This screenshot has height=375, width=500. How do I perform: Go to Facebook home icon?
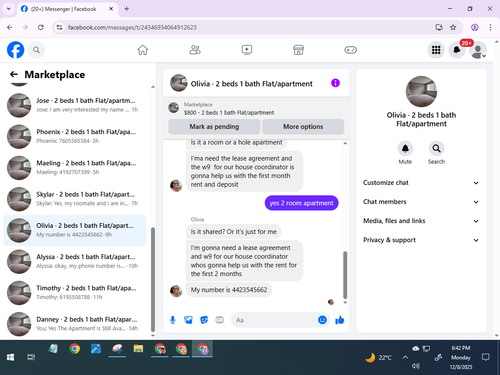coord(143,50)
